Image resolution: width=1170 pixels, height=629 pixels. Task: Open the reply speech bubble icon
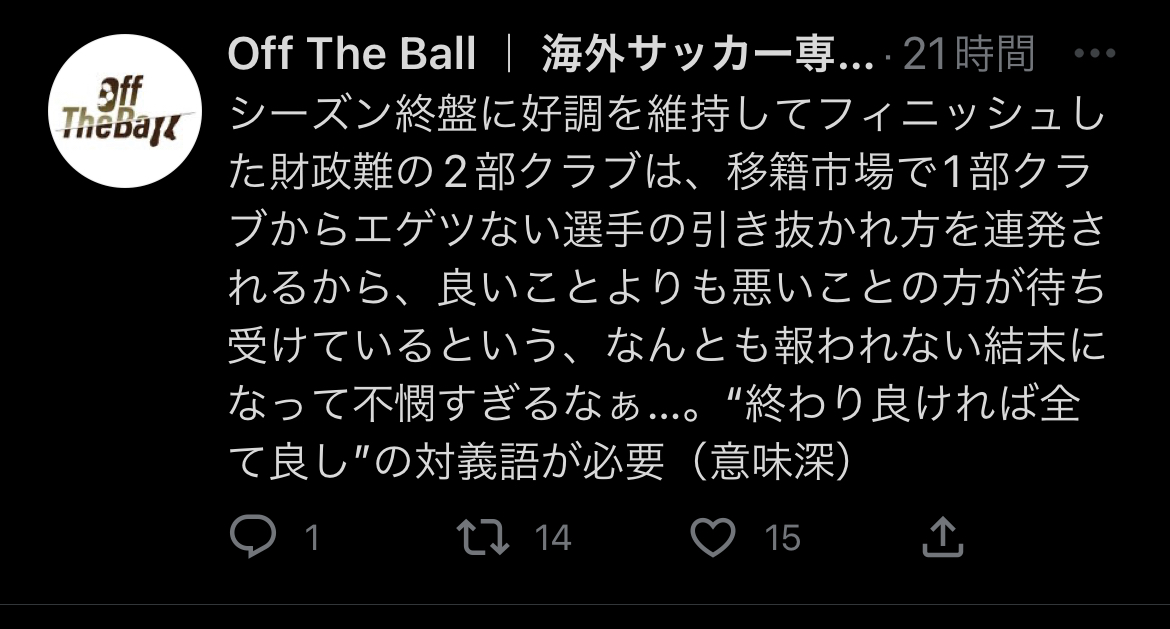click(253, 536)
